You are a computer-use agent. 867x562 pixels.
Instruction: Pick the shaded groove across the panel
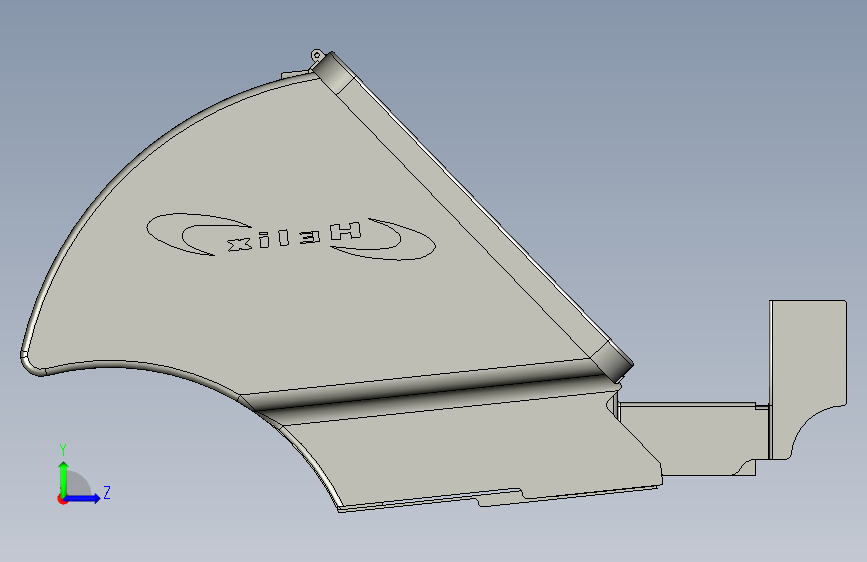pyautogui.click(x=431, y=391)
